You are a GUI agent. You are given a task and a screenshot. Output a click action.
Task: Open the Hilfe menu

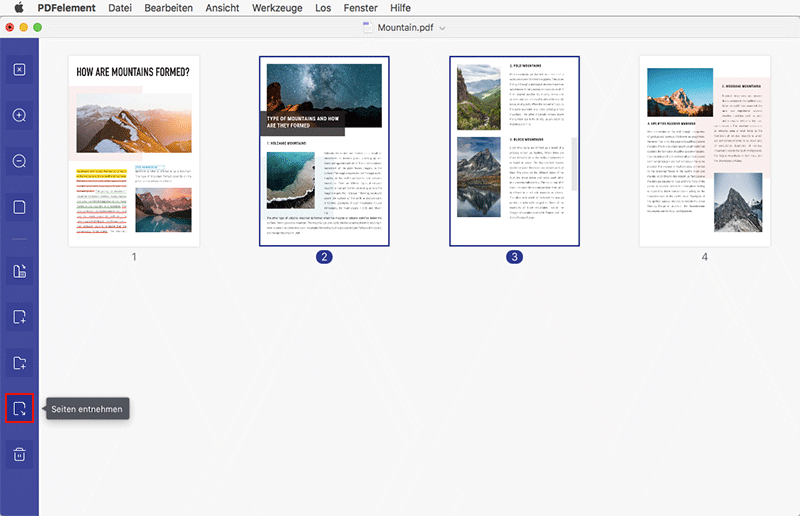pos(401,8)
